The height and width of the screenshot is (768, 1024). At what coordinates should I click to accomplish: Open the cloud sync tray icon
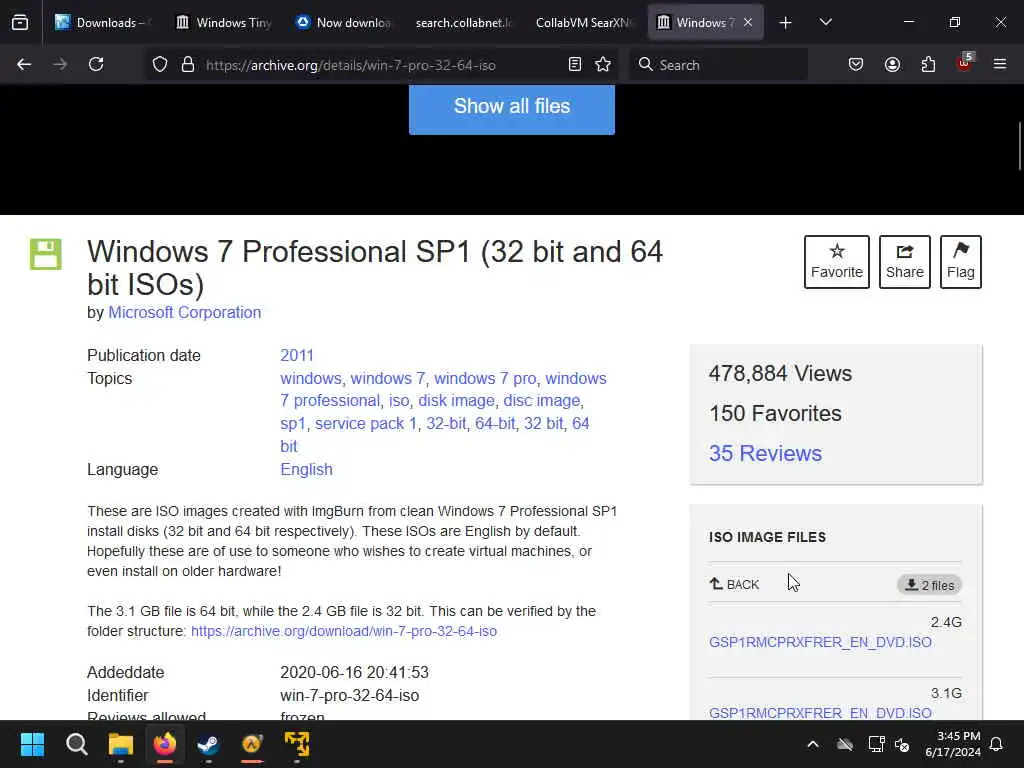click(845, 744)
